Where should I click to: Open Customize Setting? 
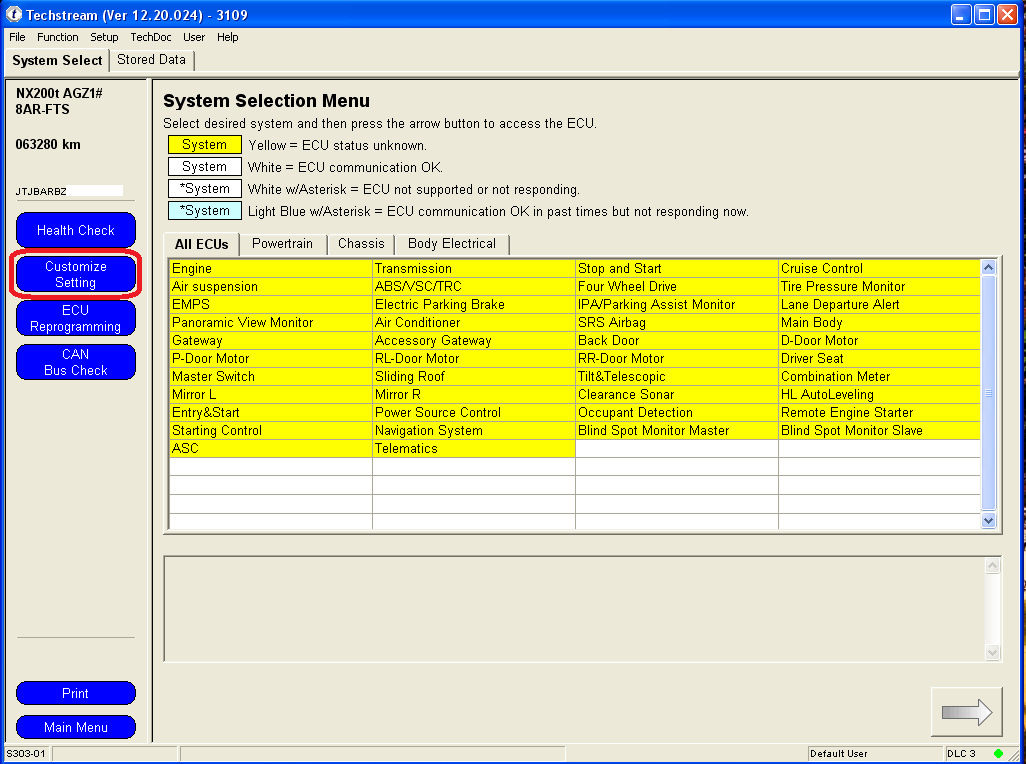76,274
